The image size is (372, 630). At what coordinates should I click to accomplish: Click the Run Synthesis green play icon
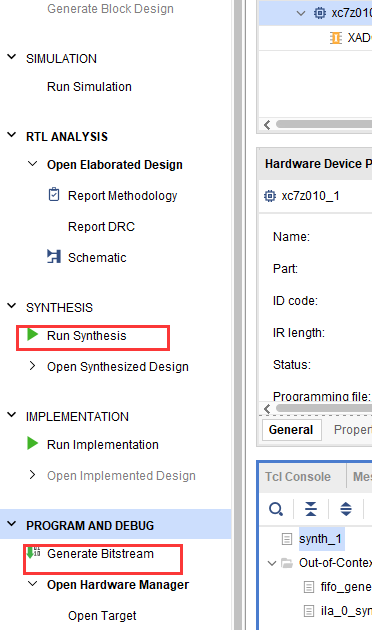33,335
